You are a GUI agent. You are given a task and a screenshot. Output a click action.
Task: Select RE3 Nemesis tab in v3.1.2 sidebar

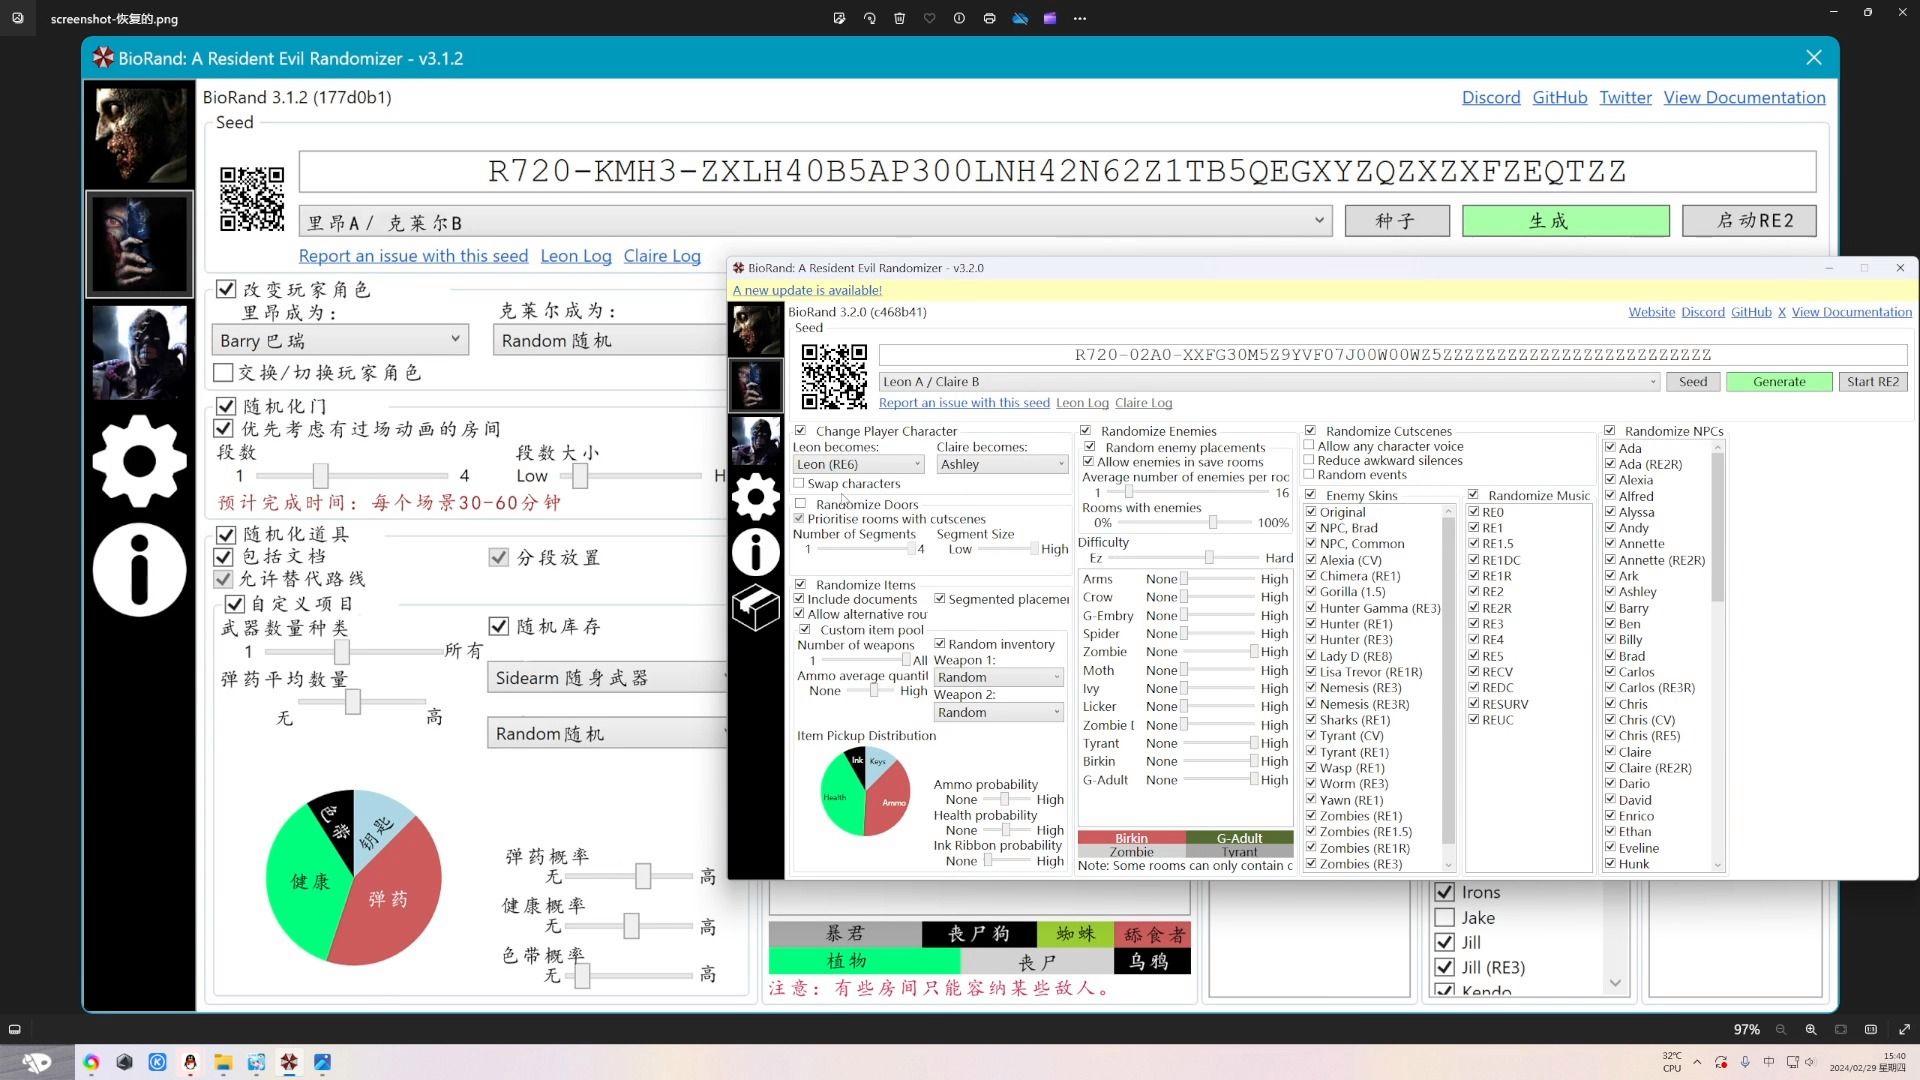[x=139, y=352]
